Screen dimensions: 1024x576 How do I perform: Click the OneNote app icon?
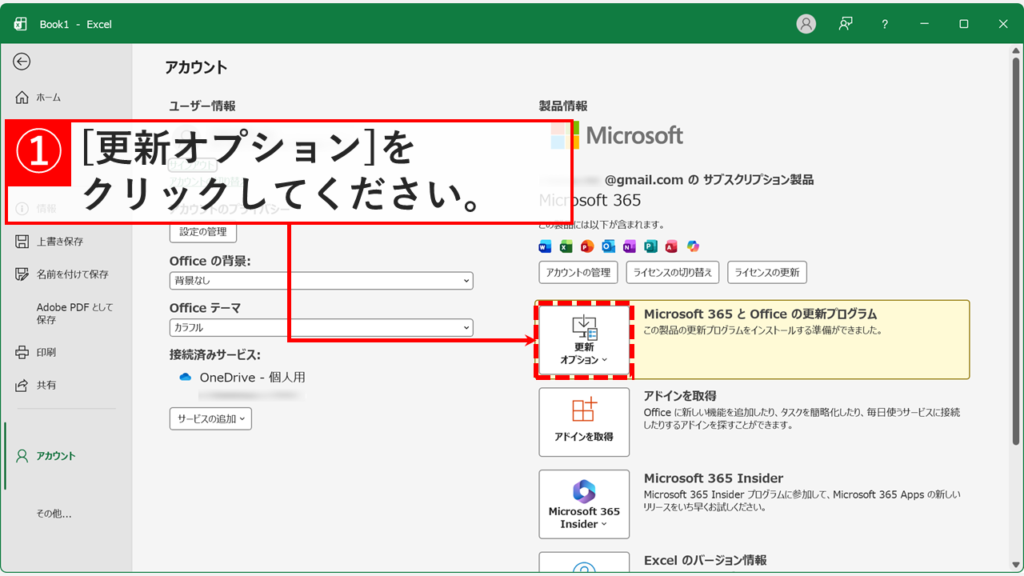(x=629, y=246)
